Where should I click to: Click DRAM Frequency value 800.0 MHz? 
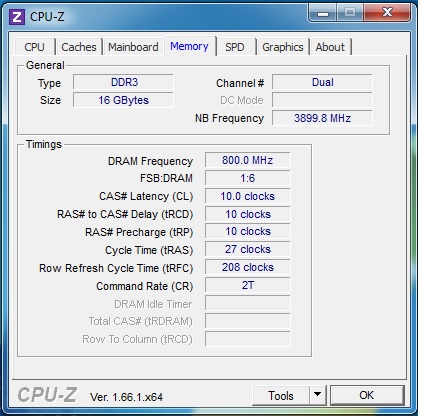point(248,160)
